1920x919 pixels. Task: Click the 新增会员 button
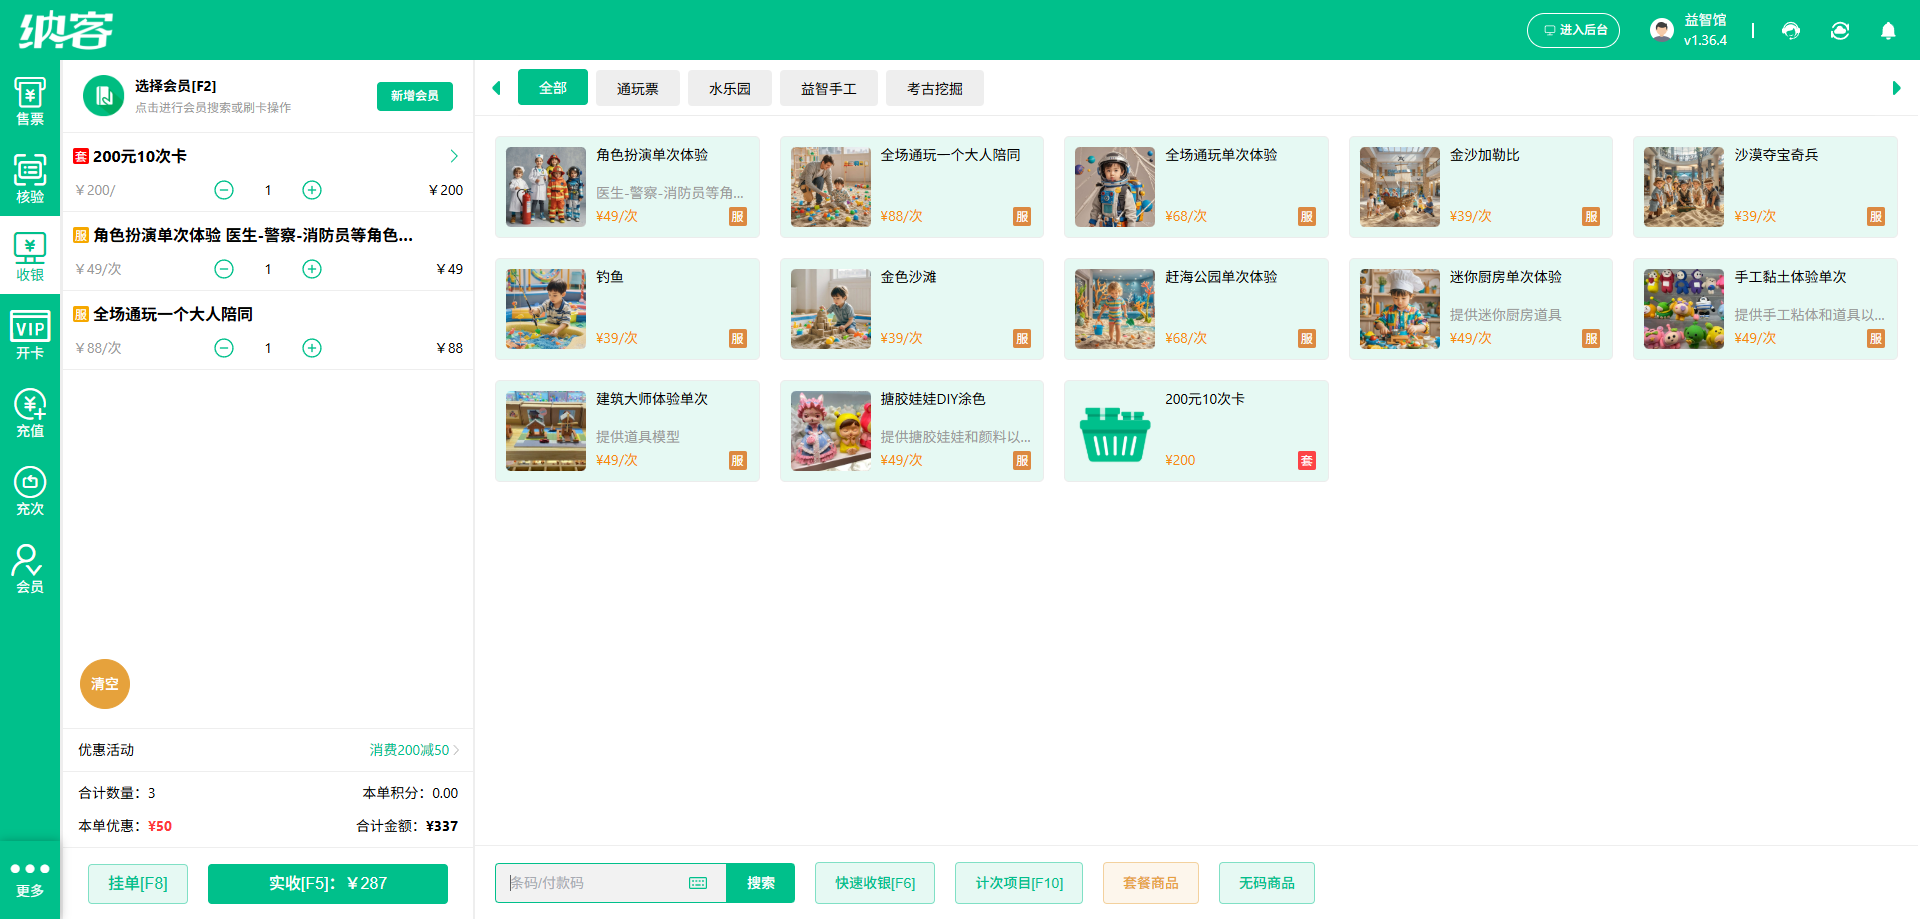pos(415,96)
